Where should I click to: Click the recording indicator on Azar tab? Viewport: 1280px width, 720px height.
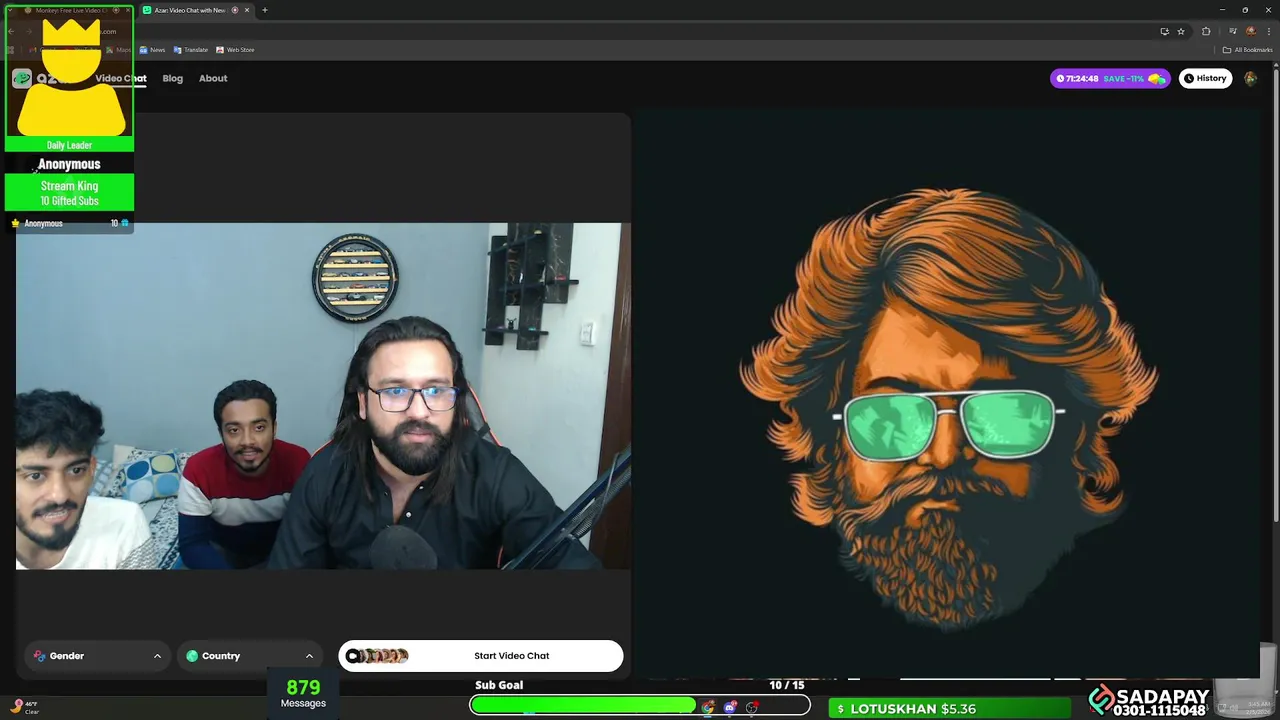pyautogui.click(x=235, y=10)
